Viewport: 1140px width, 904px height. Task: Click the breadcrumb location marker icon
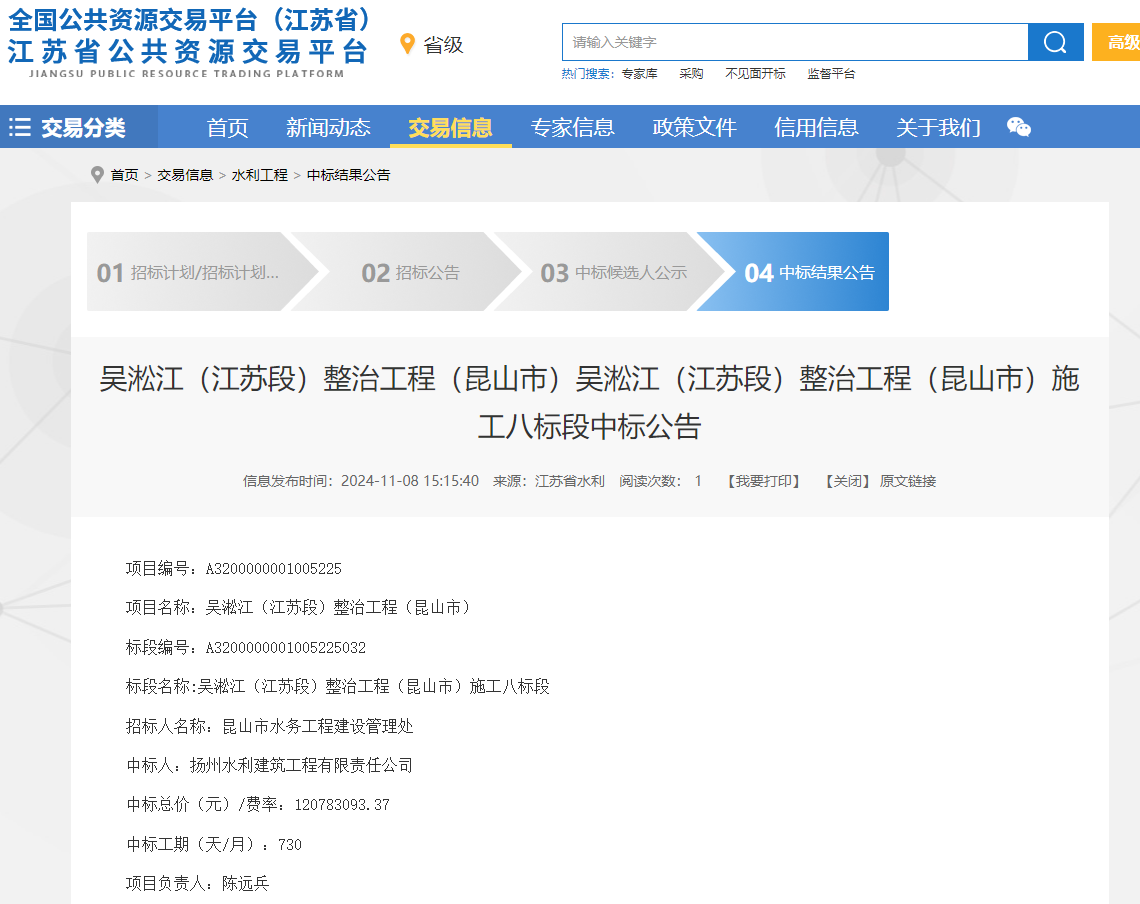pyautogui.click(x=97, y=175)
